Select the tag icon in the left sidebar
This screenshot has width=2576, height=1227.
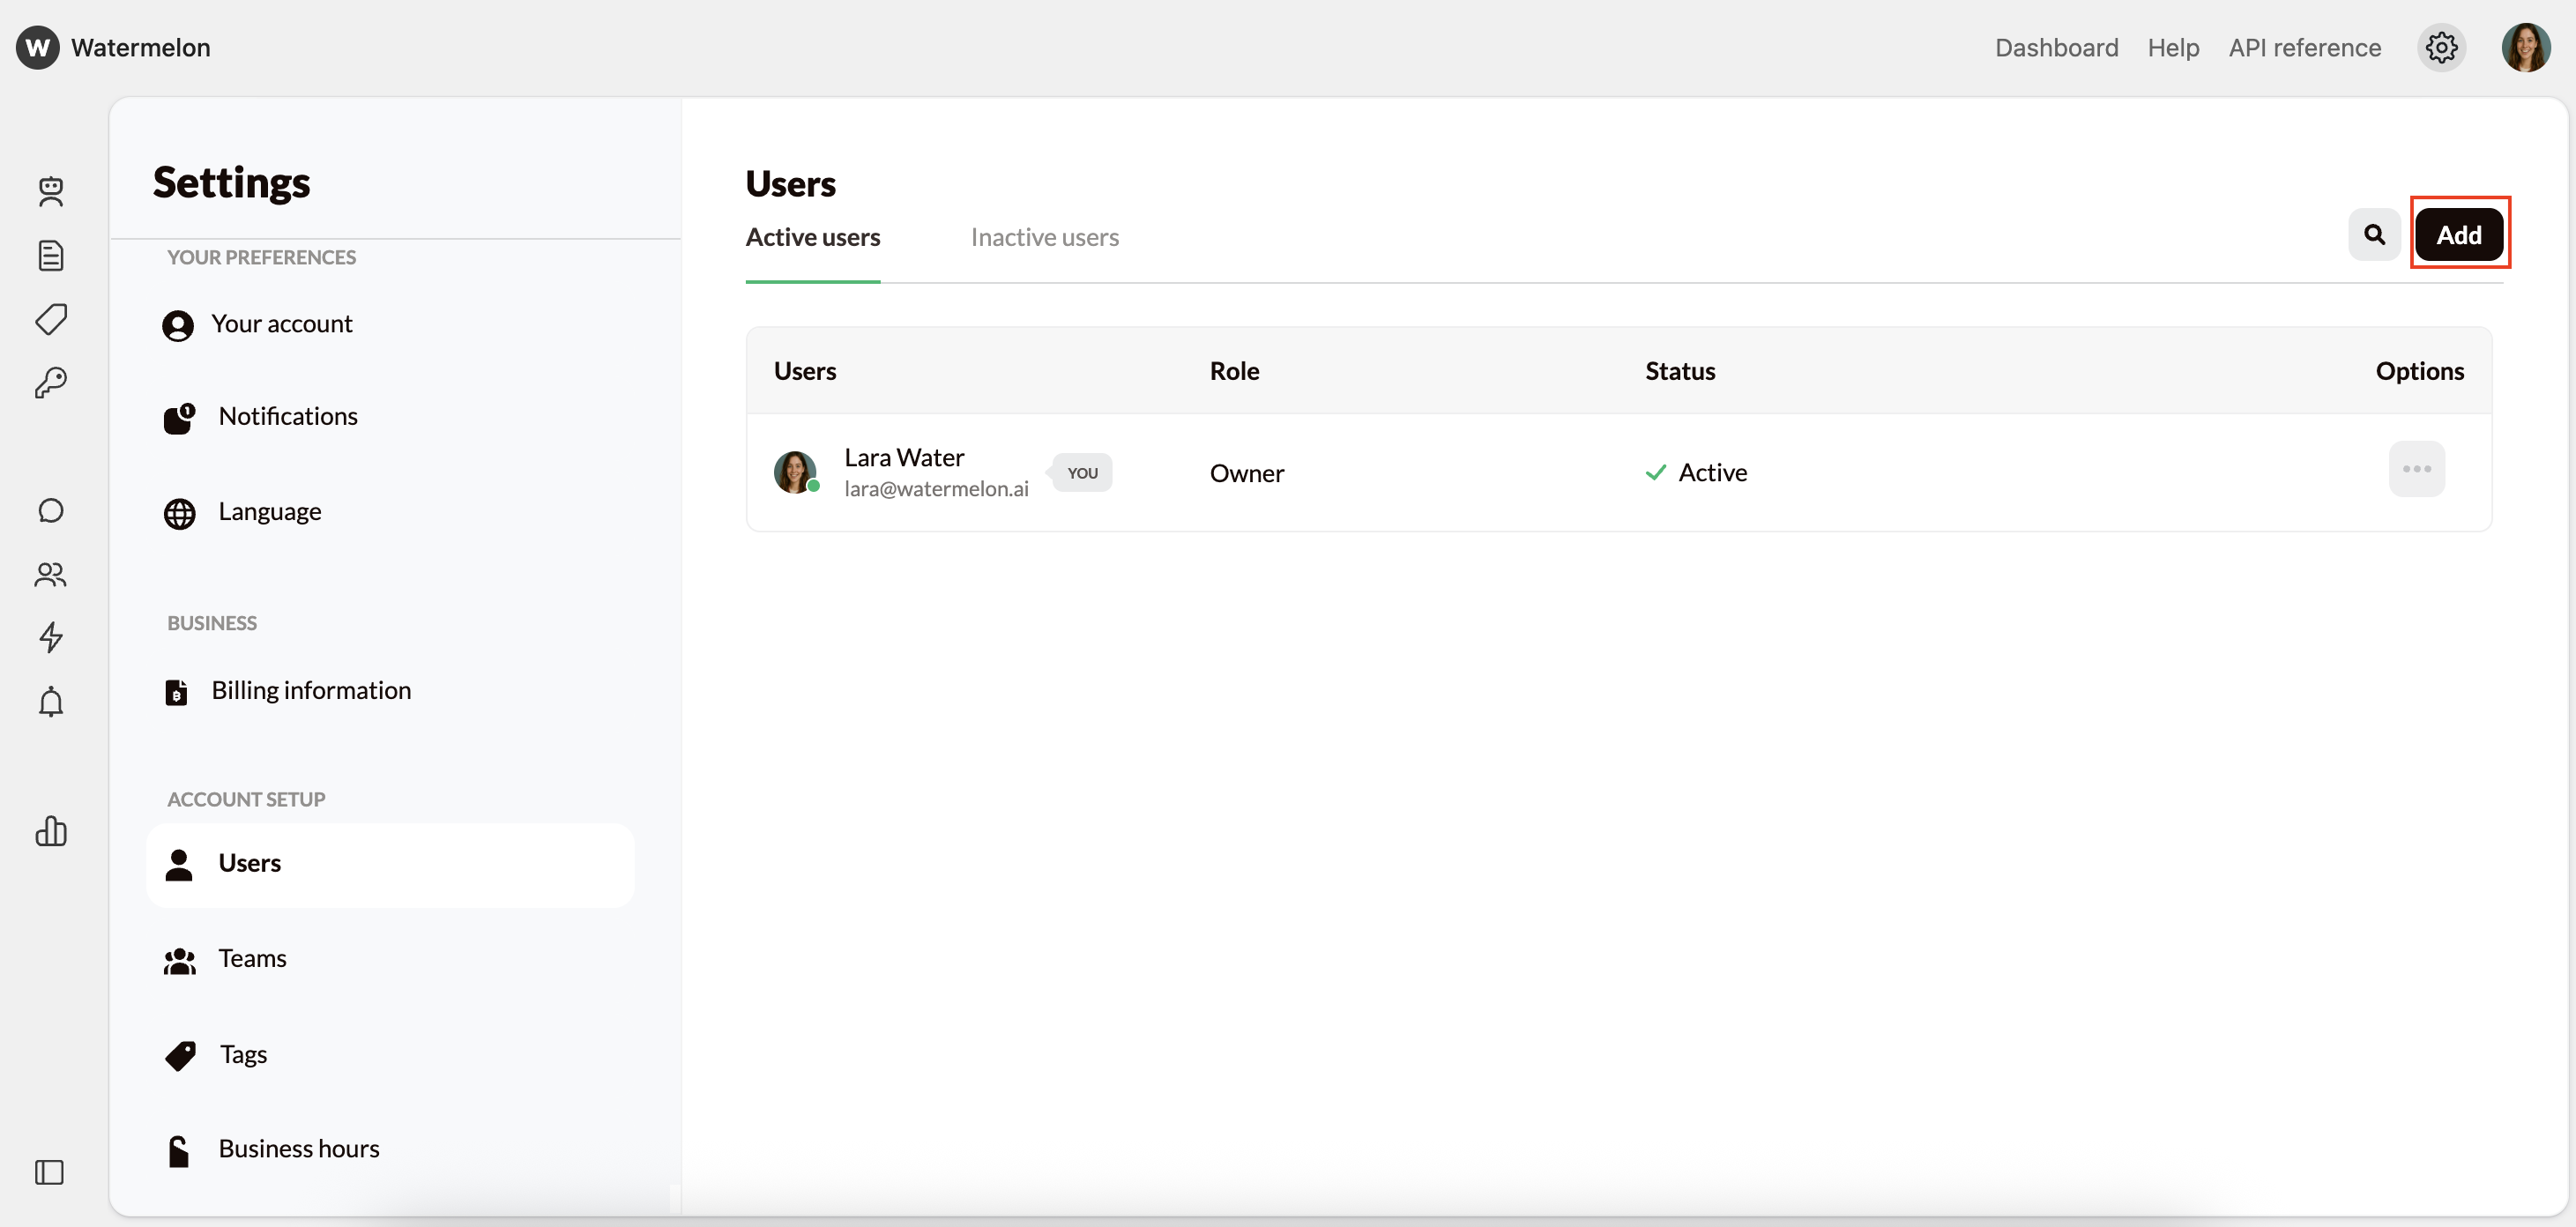pos(51,319)
